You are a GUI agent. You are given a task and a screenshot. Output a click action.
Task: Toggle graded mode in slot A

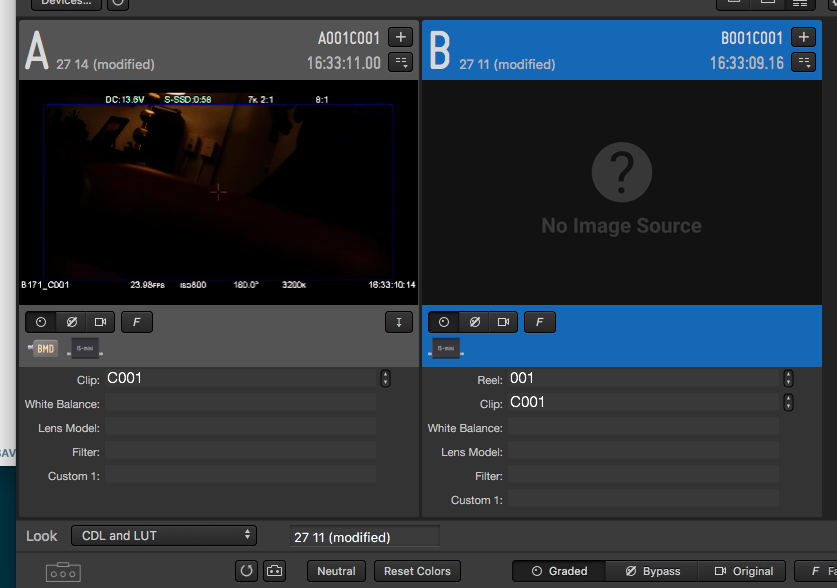coord(41,322)
